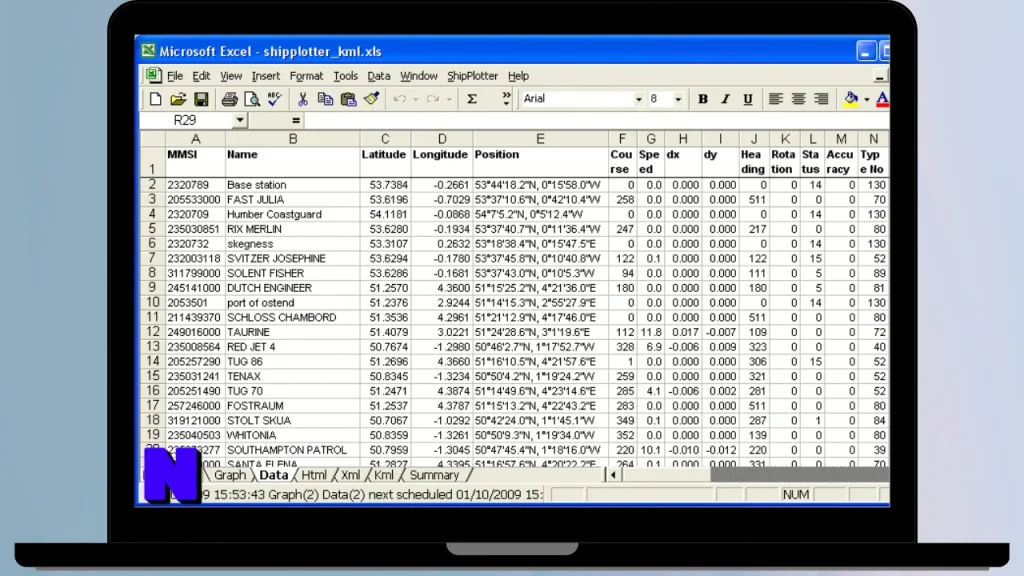Select cell containing FAST JULIA

click(292, 199)
